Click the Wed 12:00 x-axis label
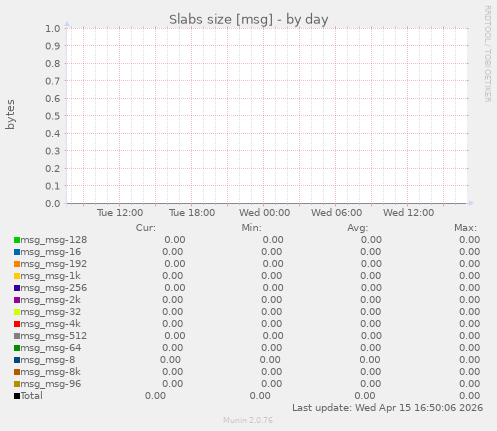The width and height of the screenshot is (497, 431). click(x=408, y=213)
